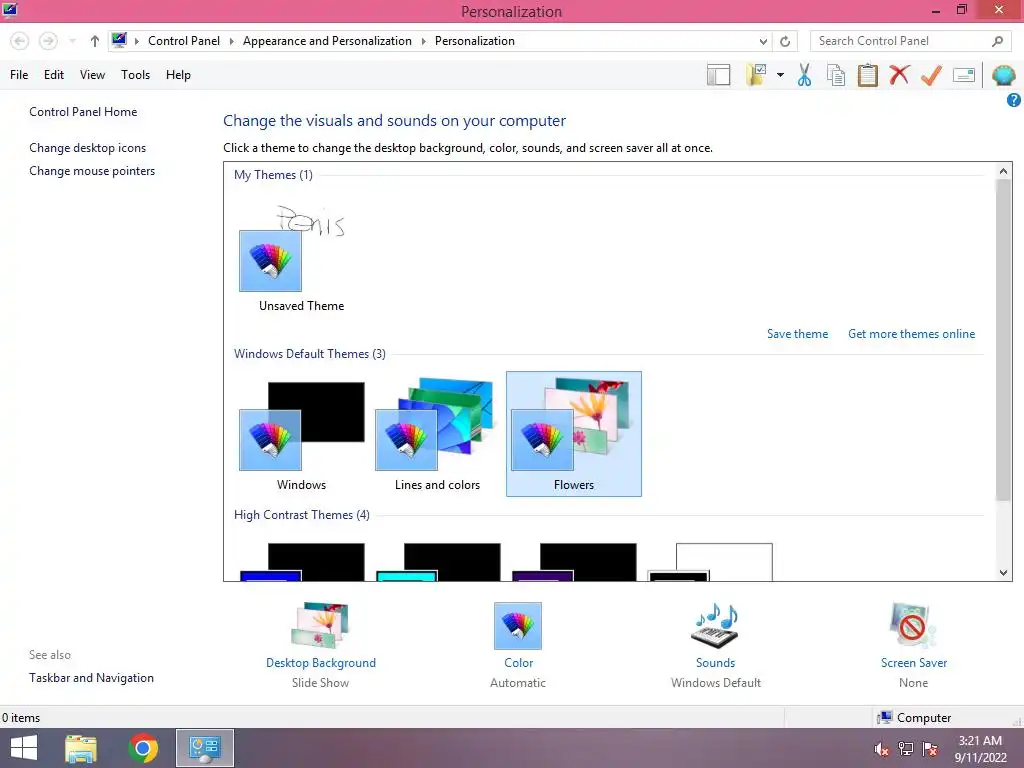
Task: Click theme list scroll down arrow
Action: pyautogui.click(x=1003, y=573)
